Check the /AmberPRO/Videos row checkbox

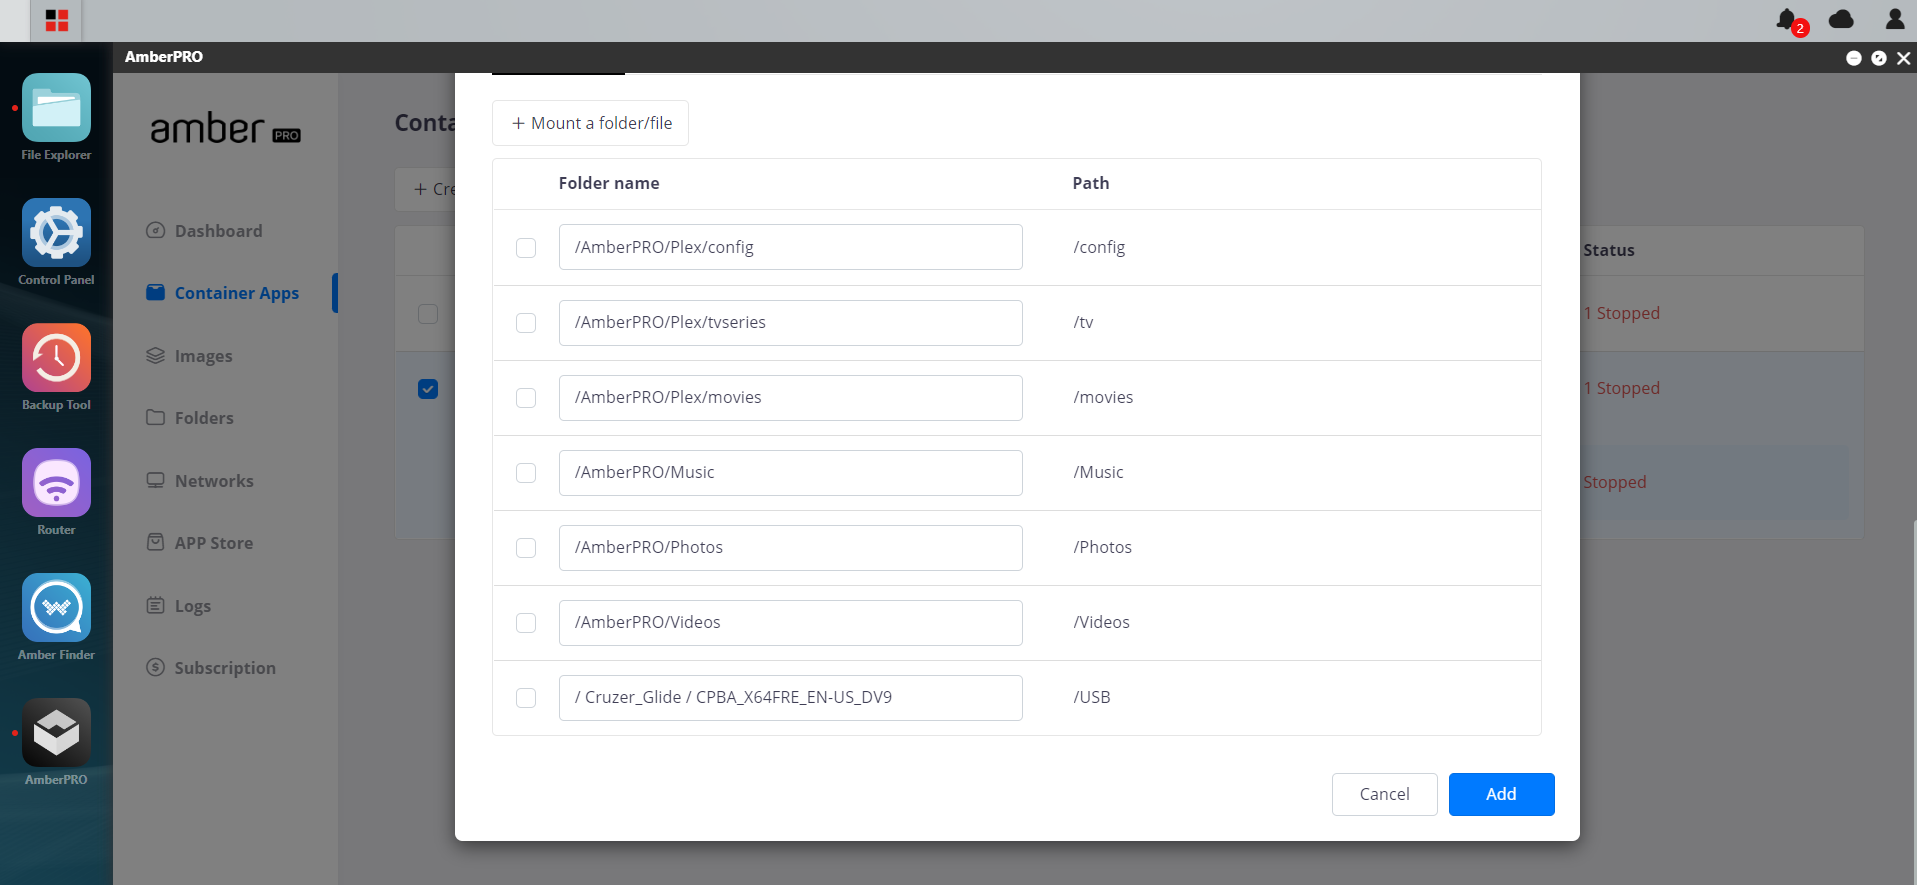pyautogui.click(x=526, y=623)
